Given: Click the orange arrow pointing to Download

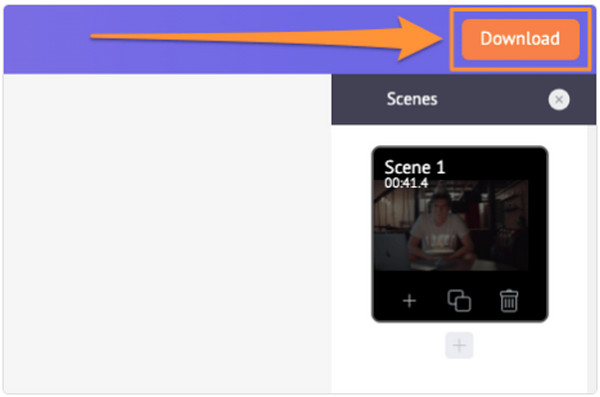Looking at the screenshot, I should 267,38.
